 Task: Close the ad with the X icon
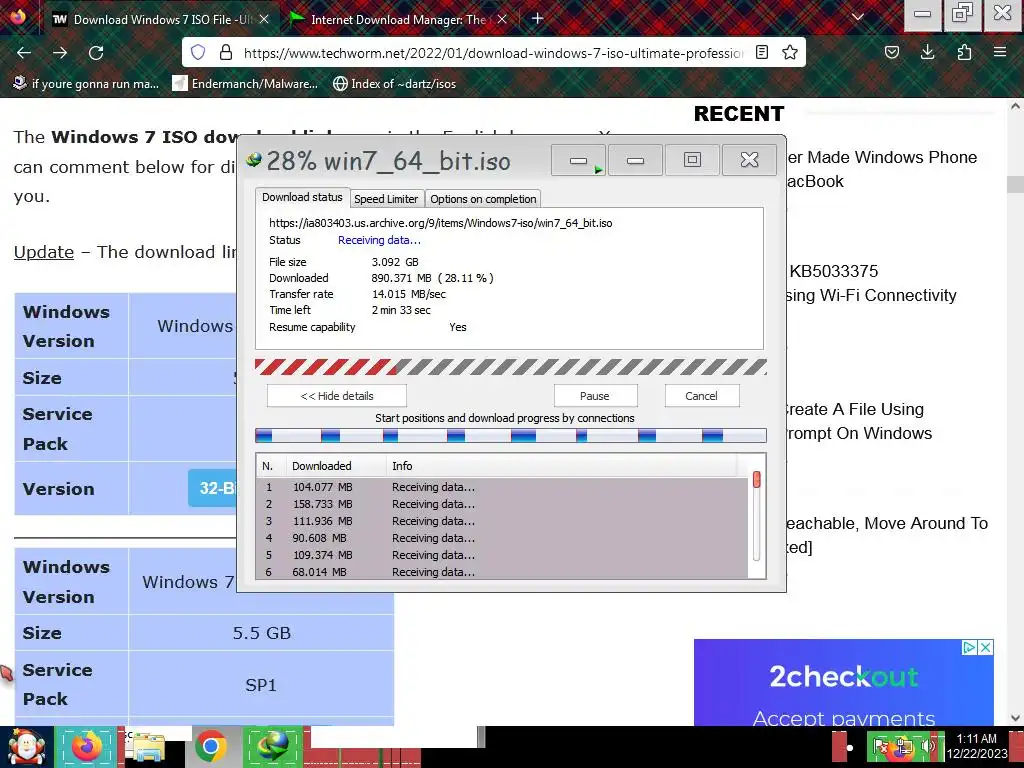tap(986, 647)
